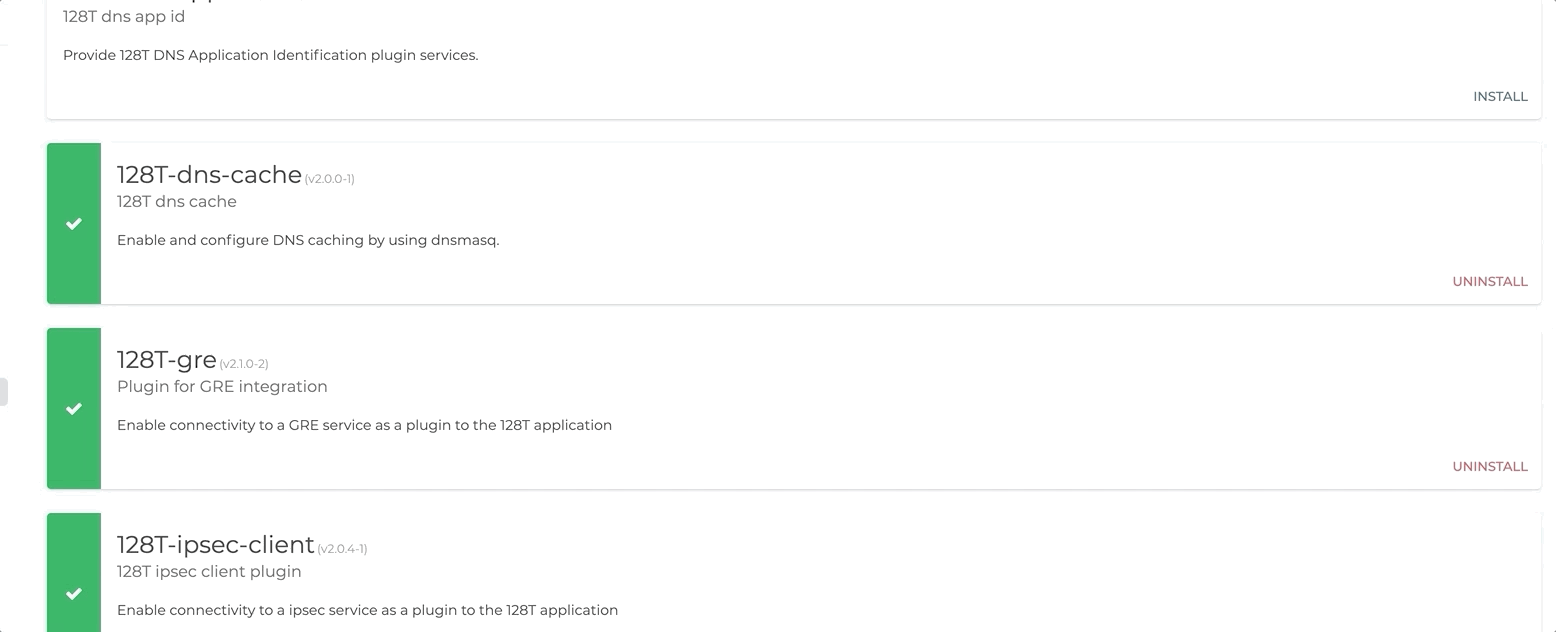Click the v2.0.4-1 version label
The image size is (1556, 632).
click(x=342, y=549)
